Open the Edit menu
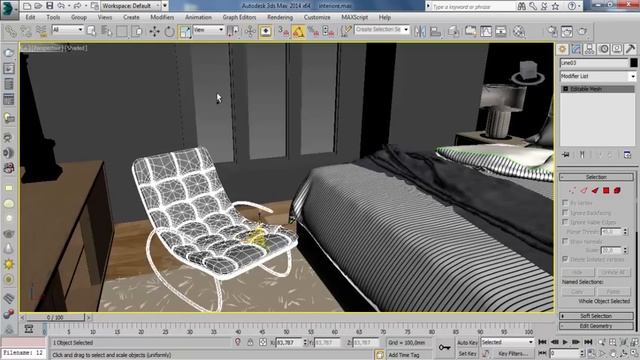Image resolution: width=640 pixels, height=360 pixels. (30, 18)
